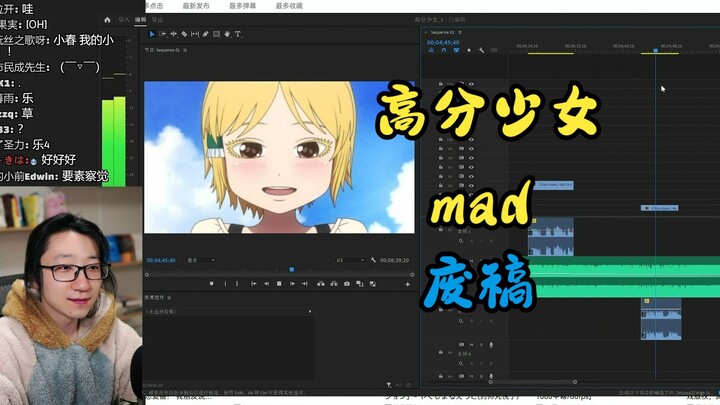
Task: Toggle sync lock on the blue-clip track
Action: (x=461, y=186)
